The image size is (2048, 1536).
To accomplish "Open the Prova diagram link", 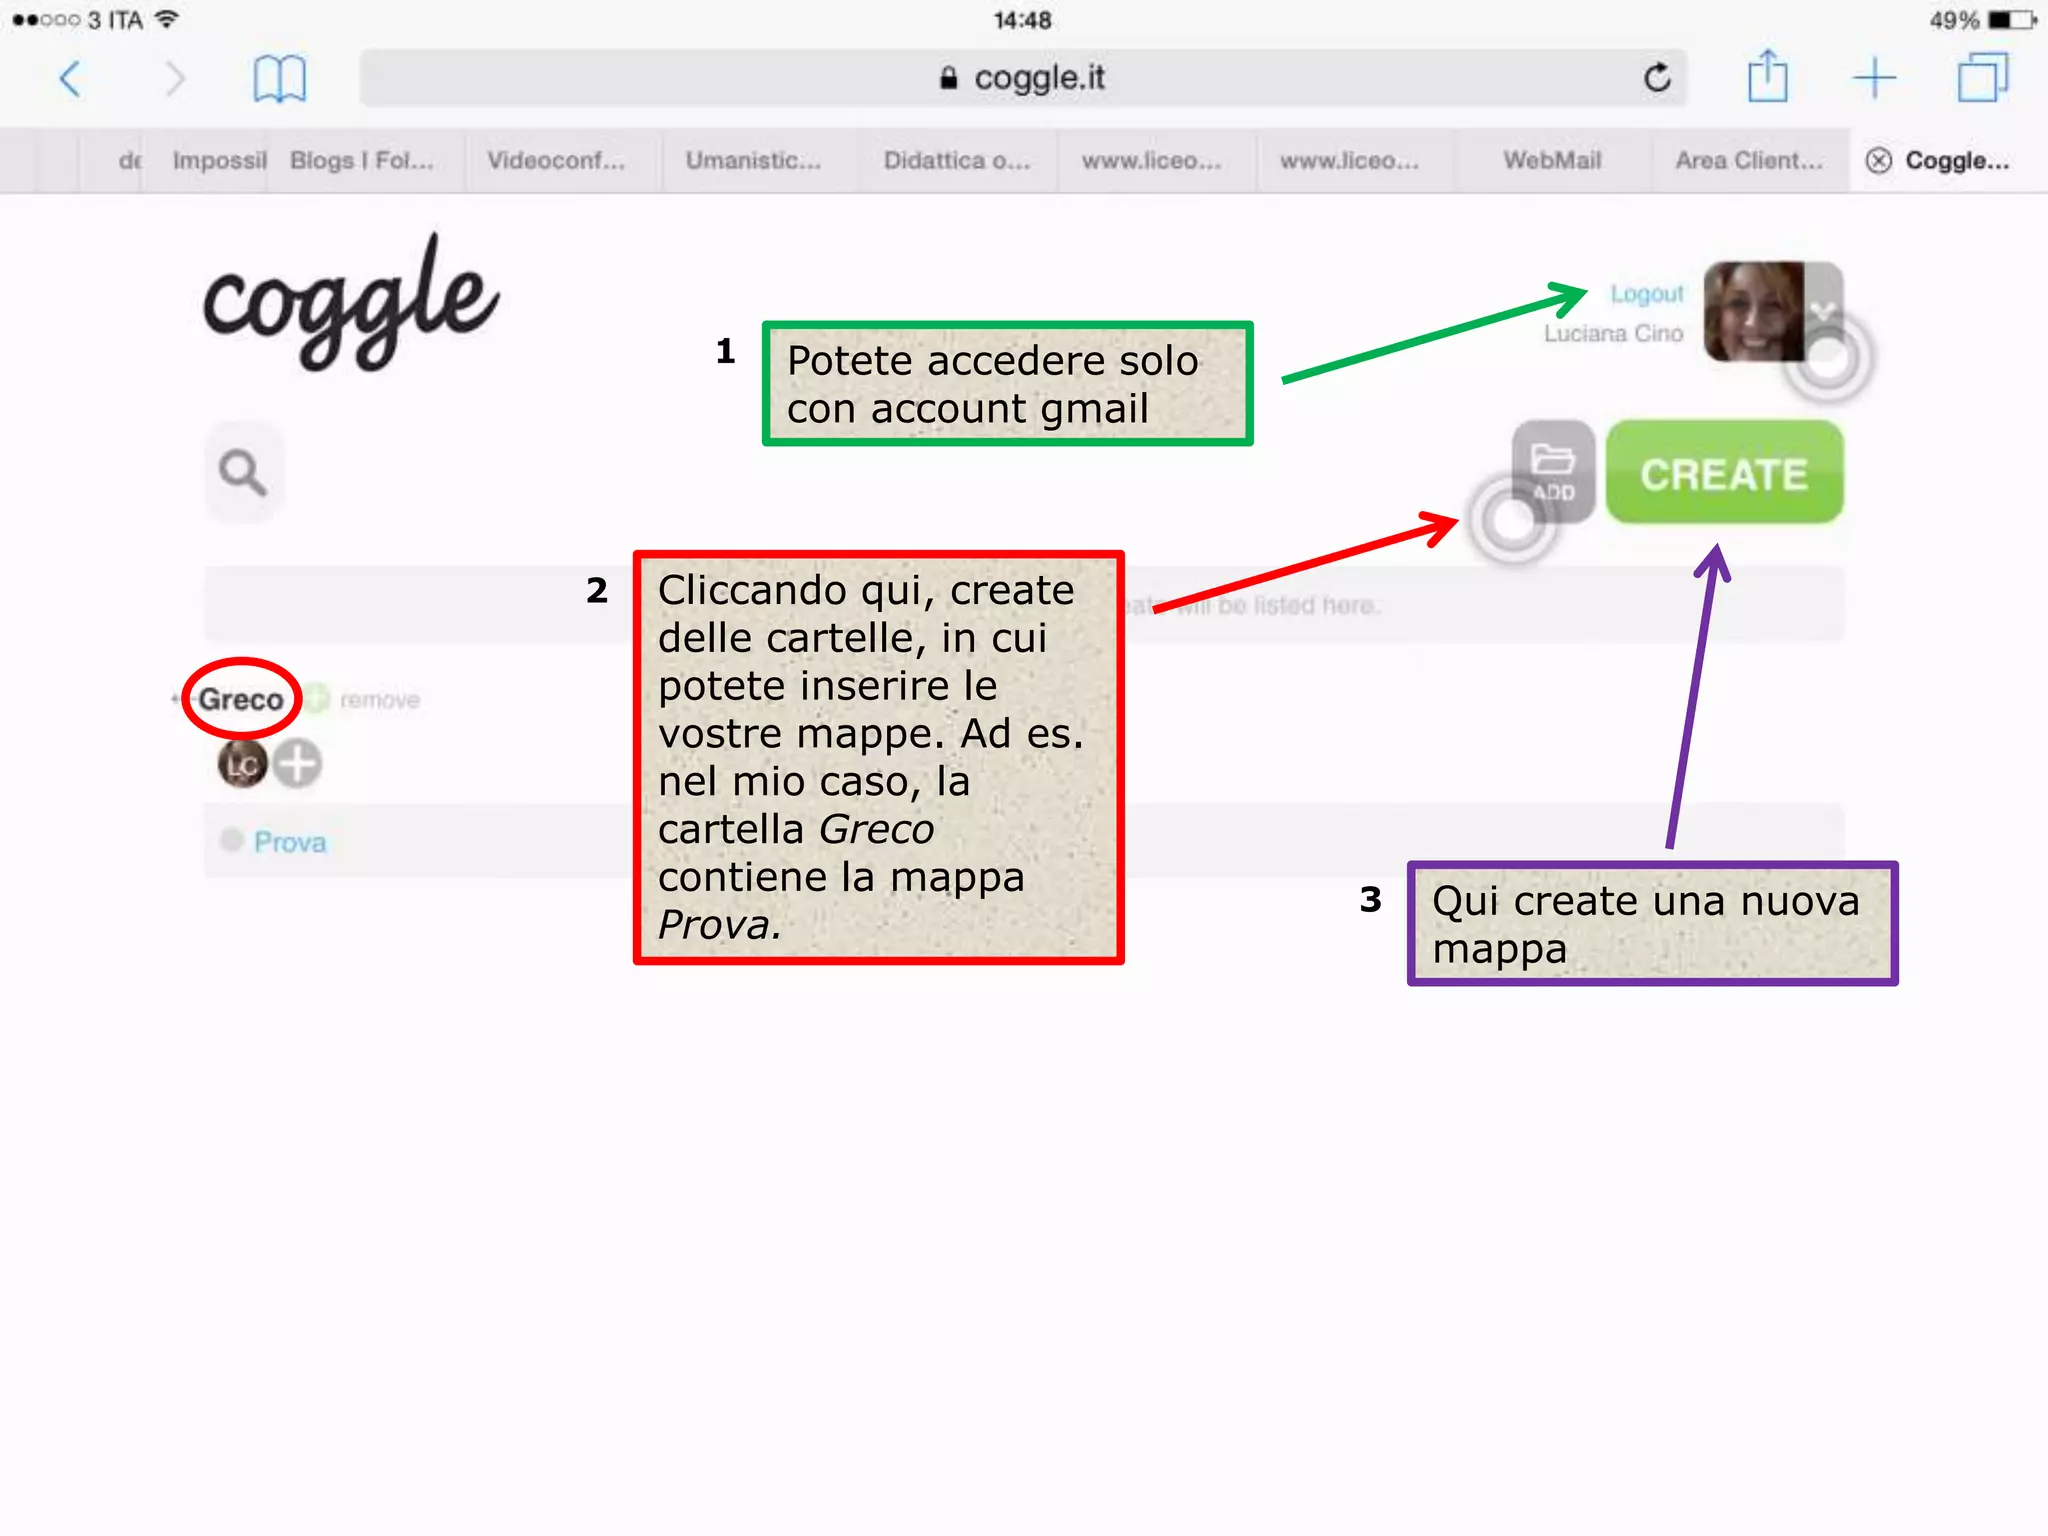I will tap(290, 842).
